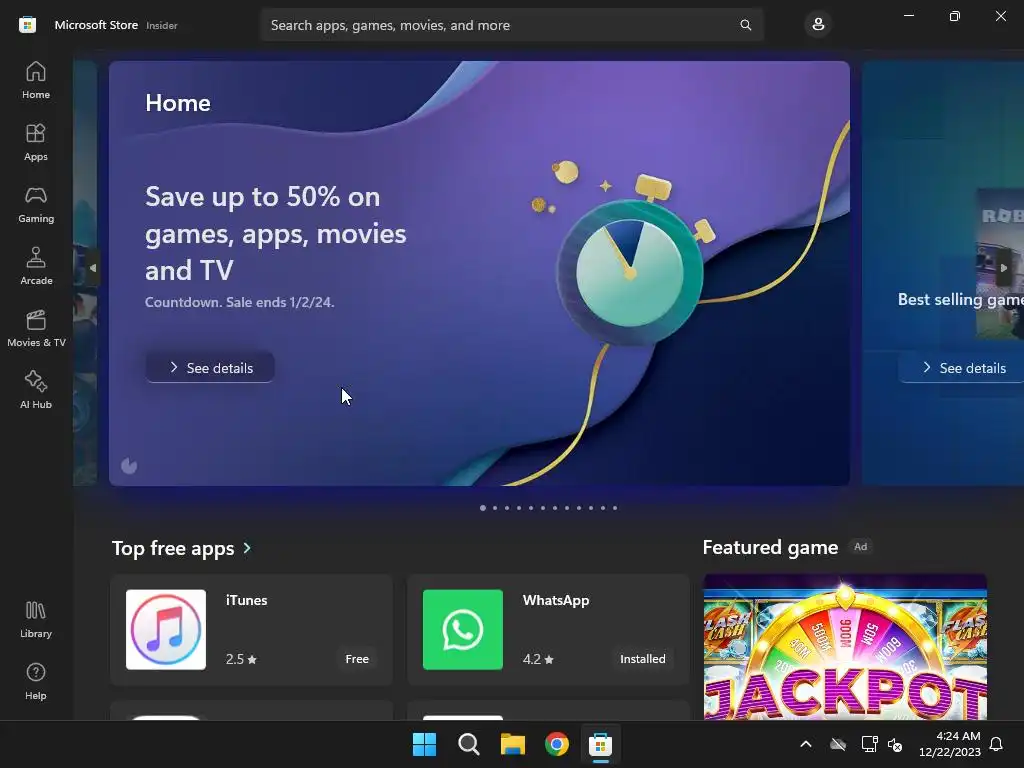Click the Ad badge next to Featured game
Viewport: 1024px width, 768px height.
point(861,547)
